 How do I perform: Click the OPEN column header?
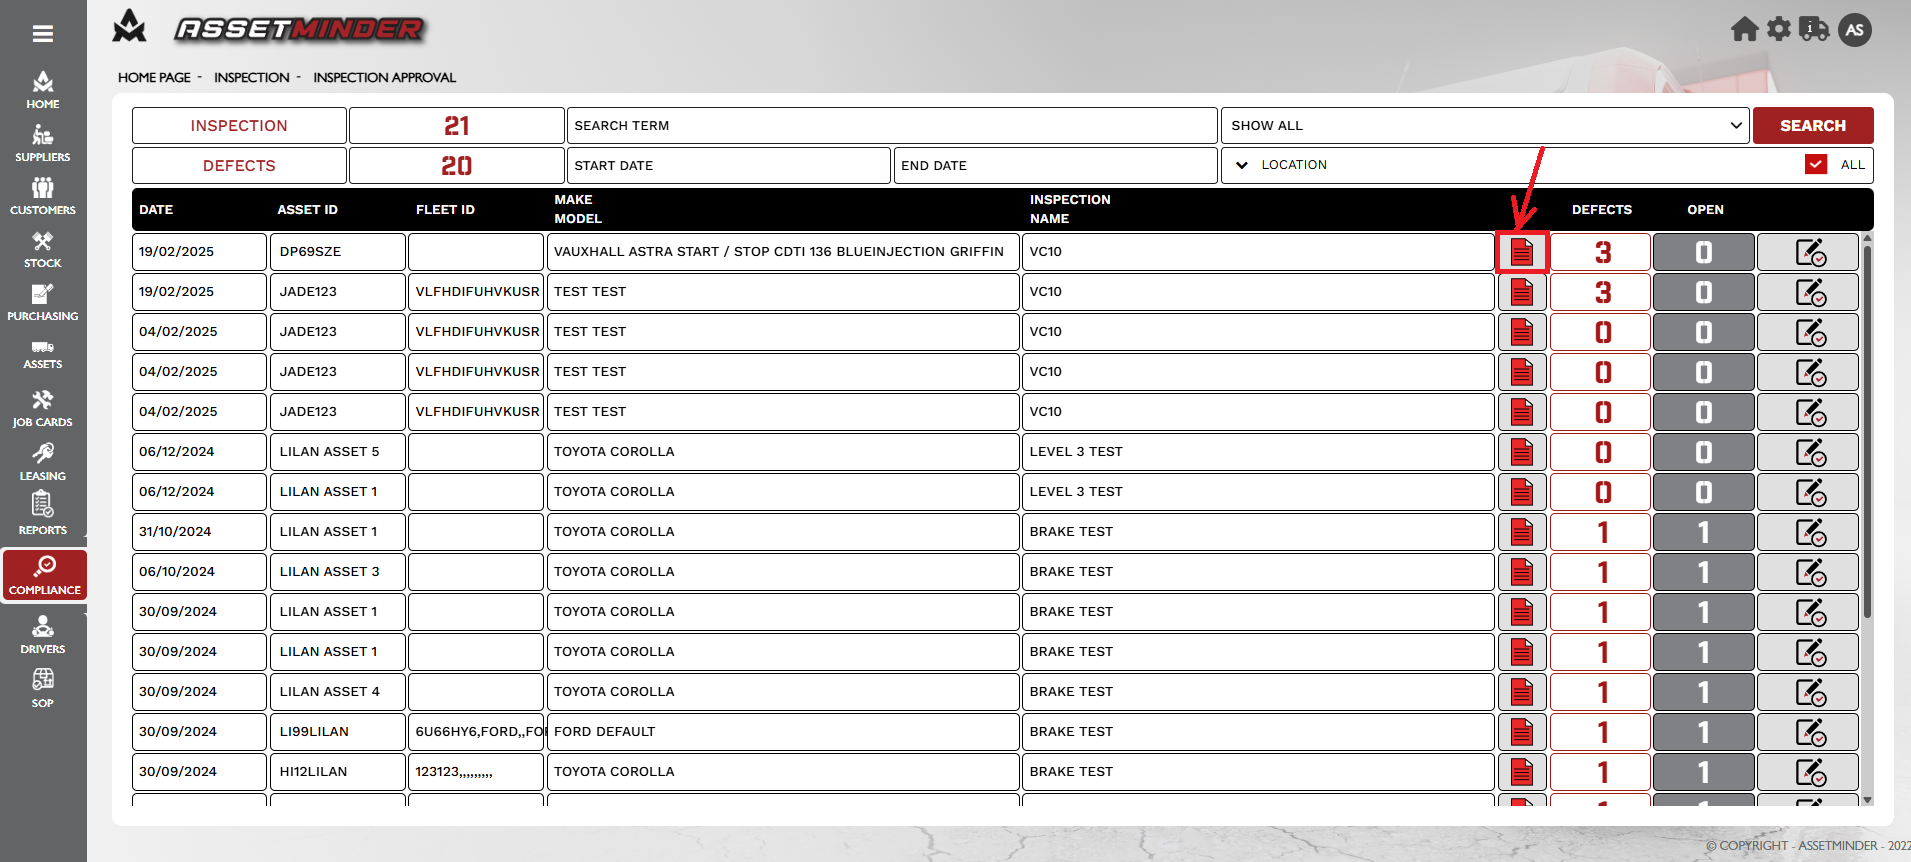pos(1705,210)
